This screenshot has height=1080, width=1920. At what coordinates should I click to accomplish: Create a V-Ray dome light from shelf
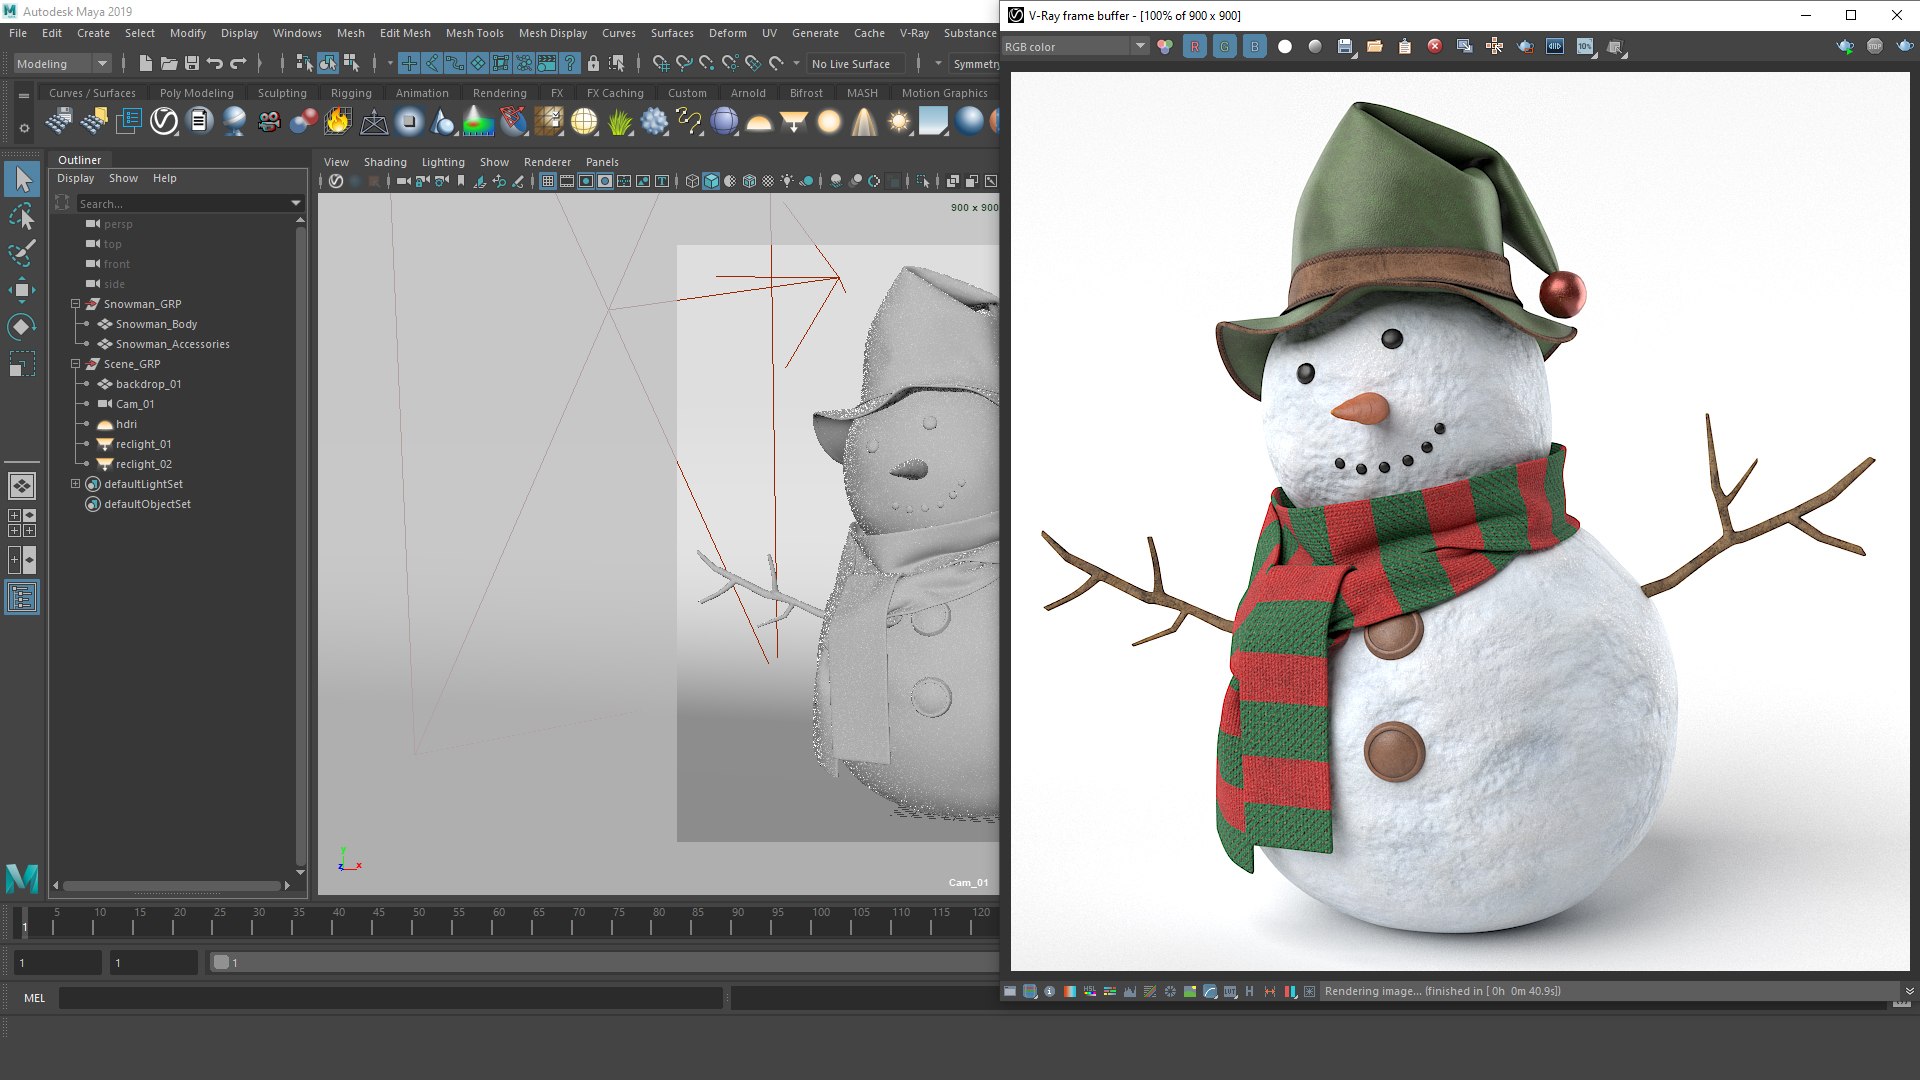759,122
